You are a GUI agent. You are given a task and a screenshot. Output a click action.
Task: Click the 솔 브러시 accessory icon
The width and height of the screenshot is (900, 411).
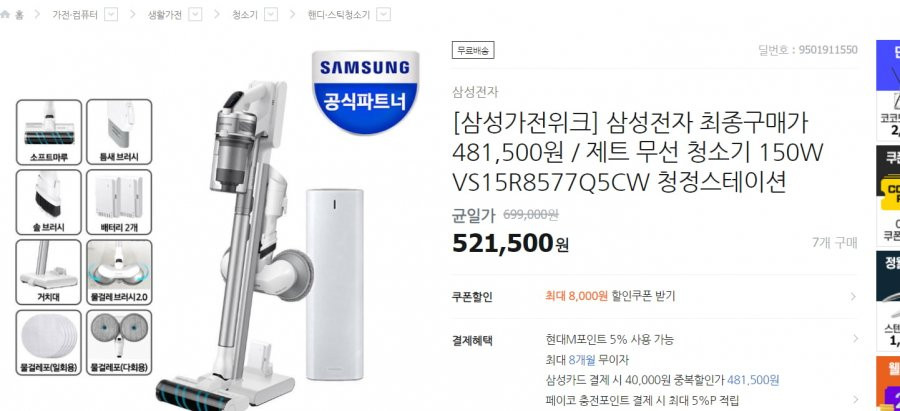[x=49, y=202]
